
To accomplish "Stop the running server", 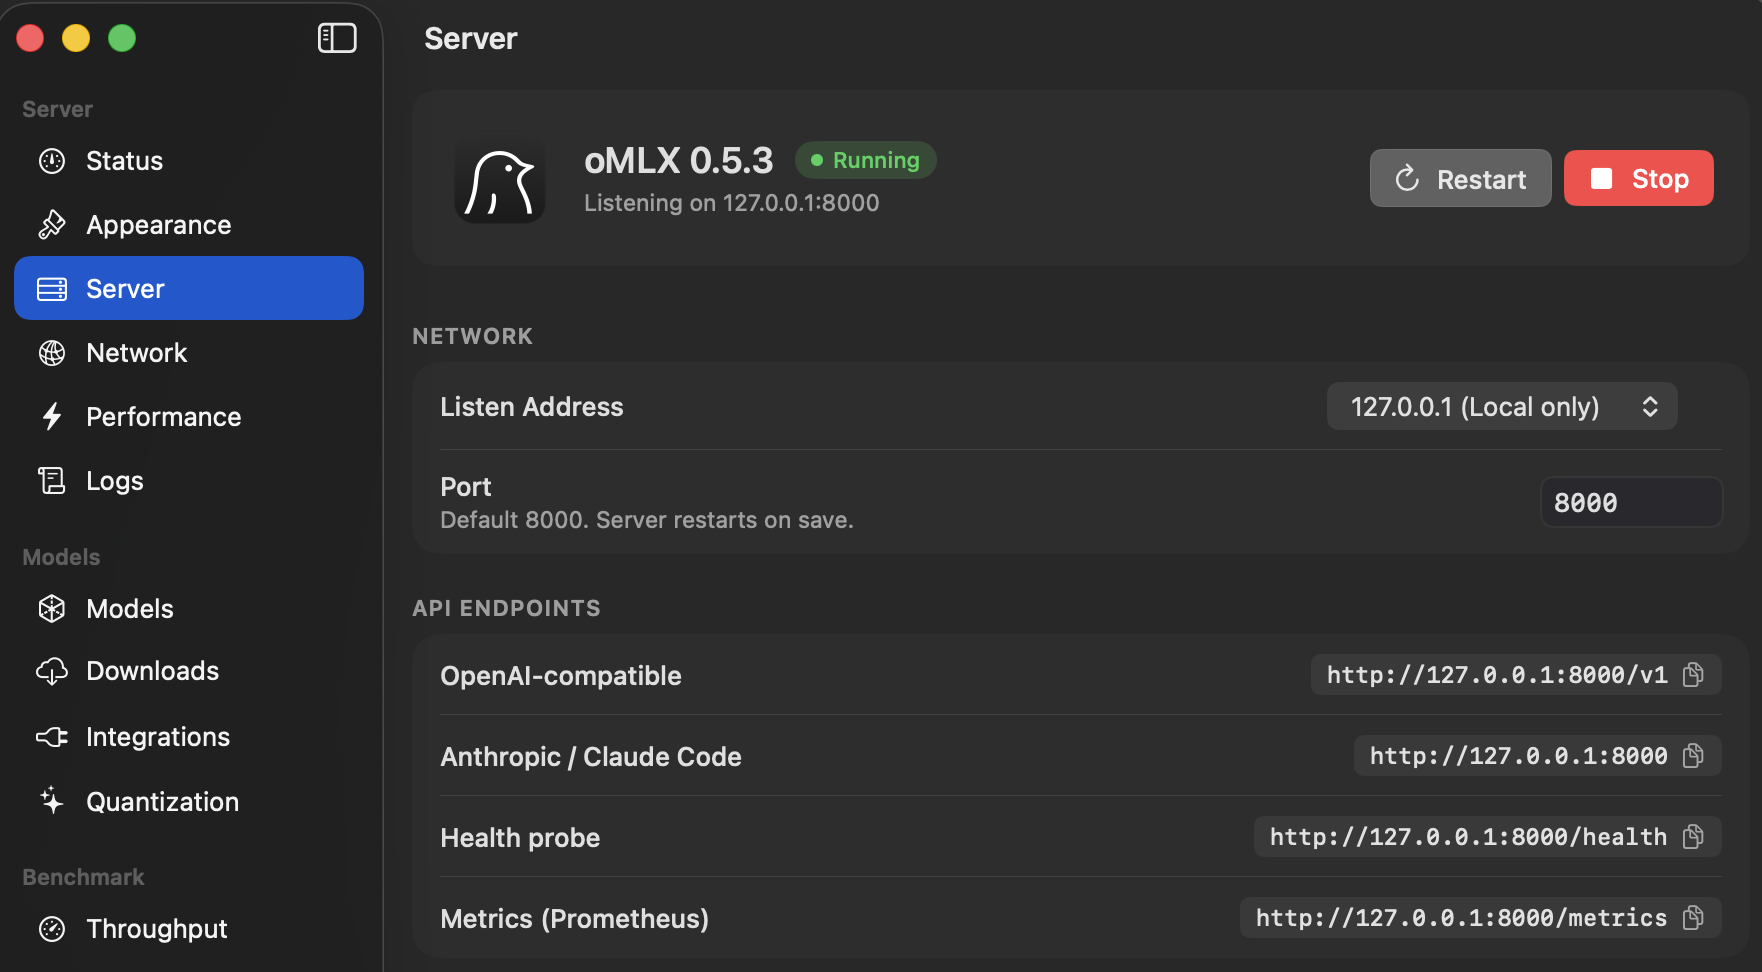I will (x=1638, y=178).
